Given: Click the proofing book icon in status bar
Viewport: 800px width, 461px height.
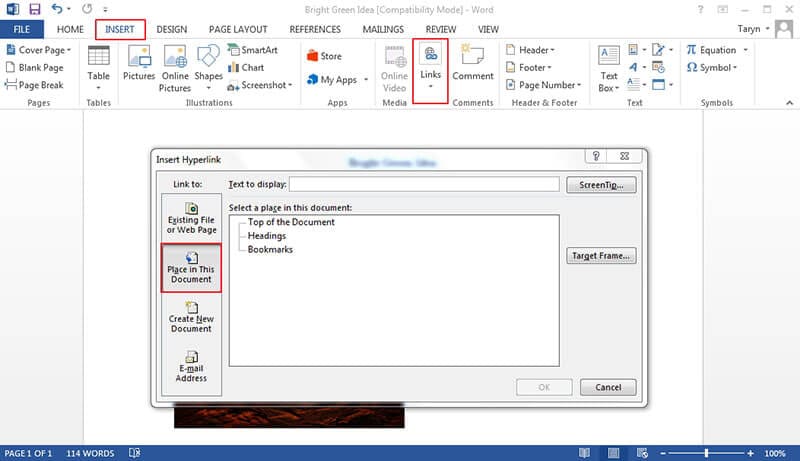Looking at the screenshot, I should click(x=135, y=453).
